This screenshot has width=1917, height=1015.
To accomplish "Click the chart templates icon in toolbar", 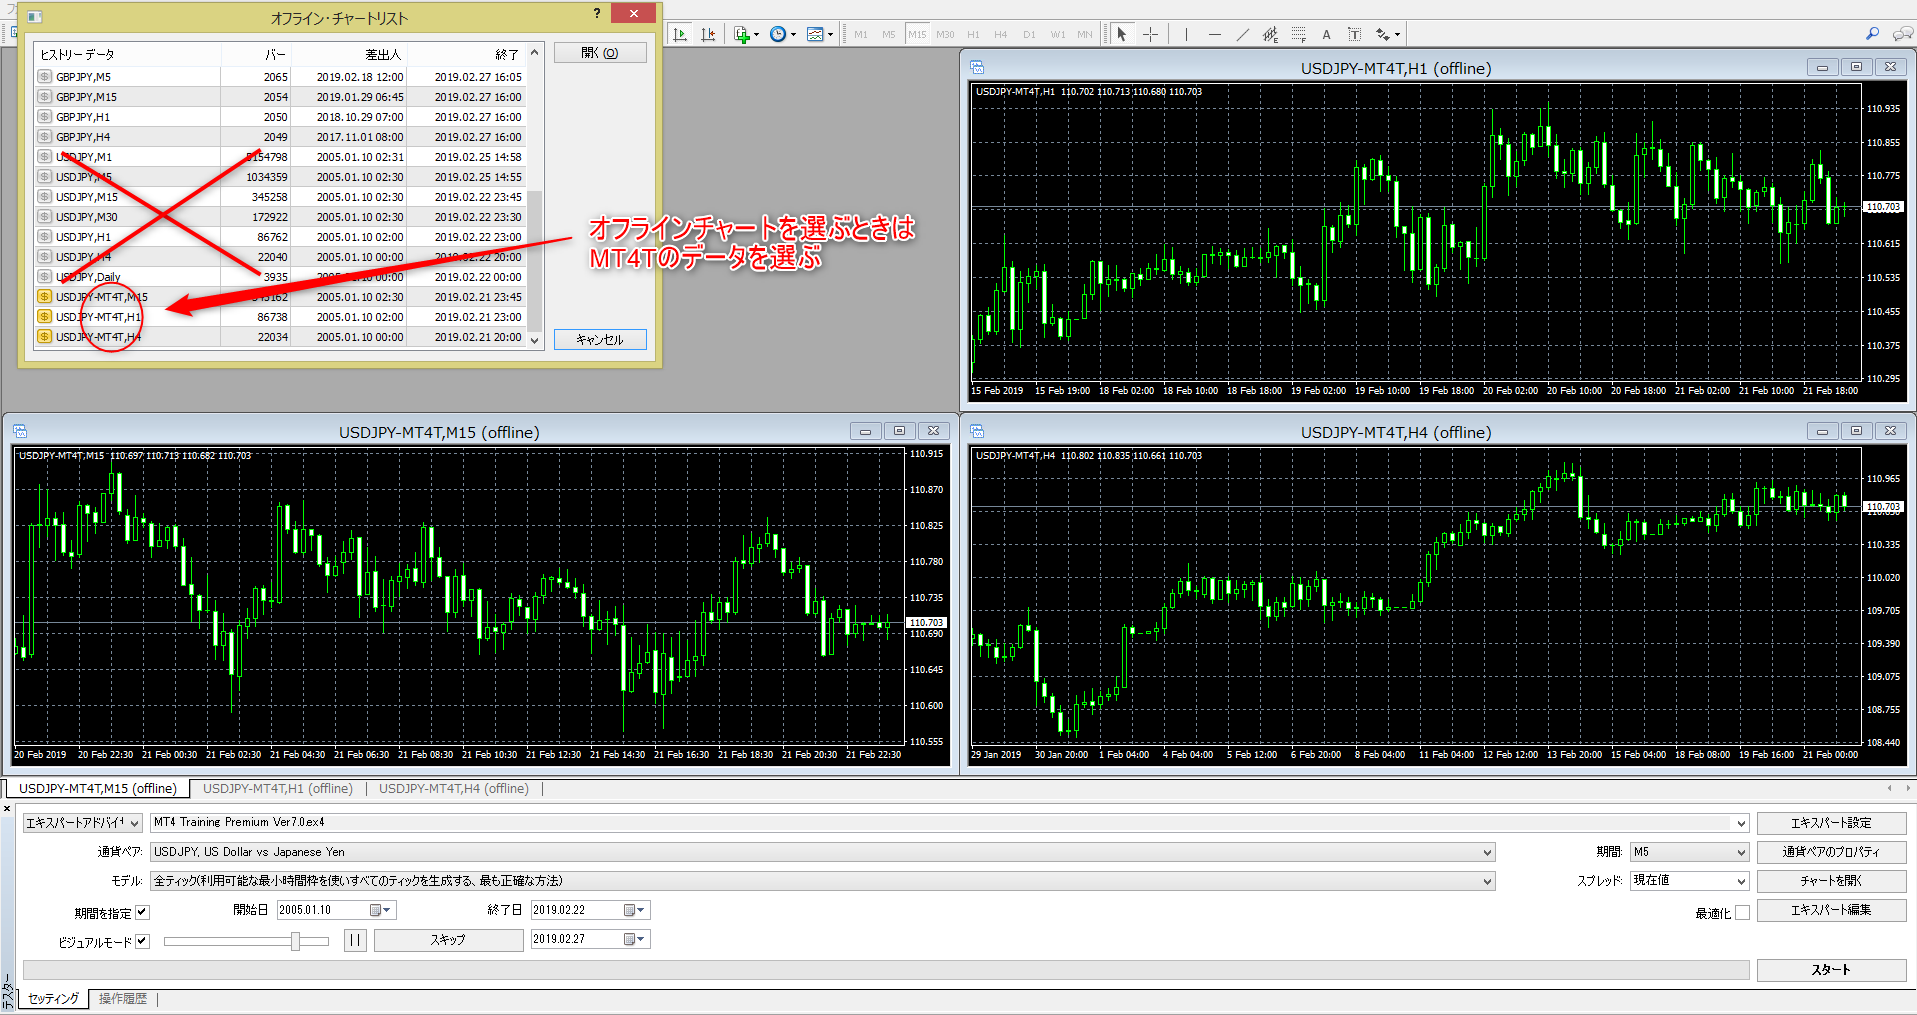I will point(815,34).
